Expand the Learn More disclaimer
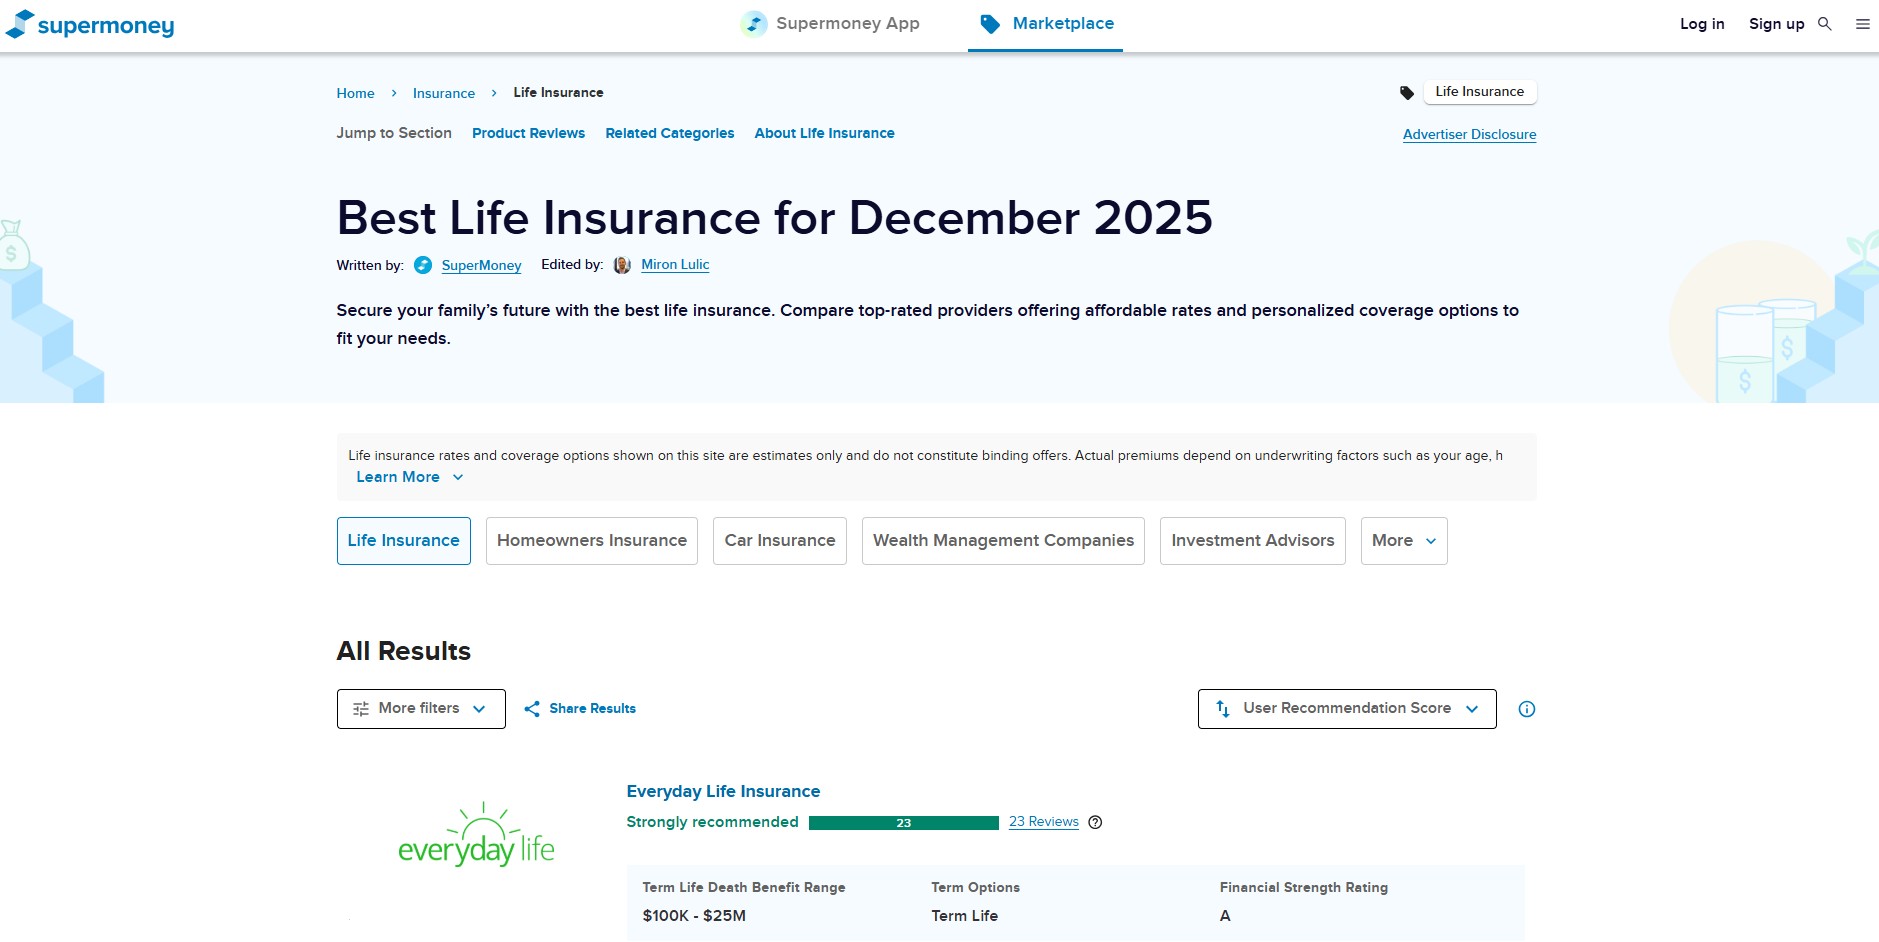Image resolution: width=1879 pixels, height=942 pixels. (410, 477)
